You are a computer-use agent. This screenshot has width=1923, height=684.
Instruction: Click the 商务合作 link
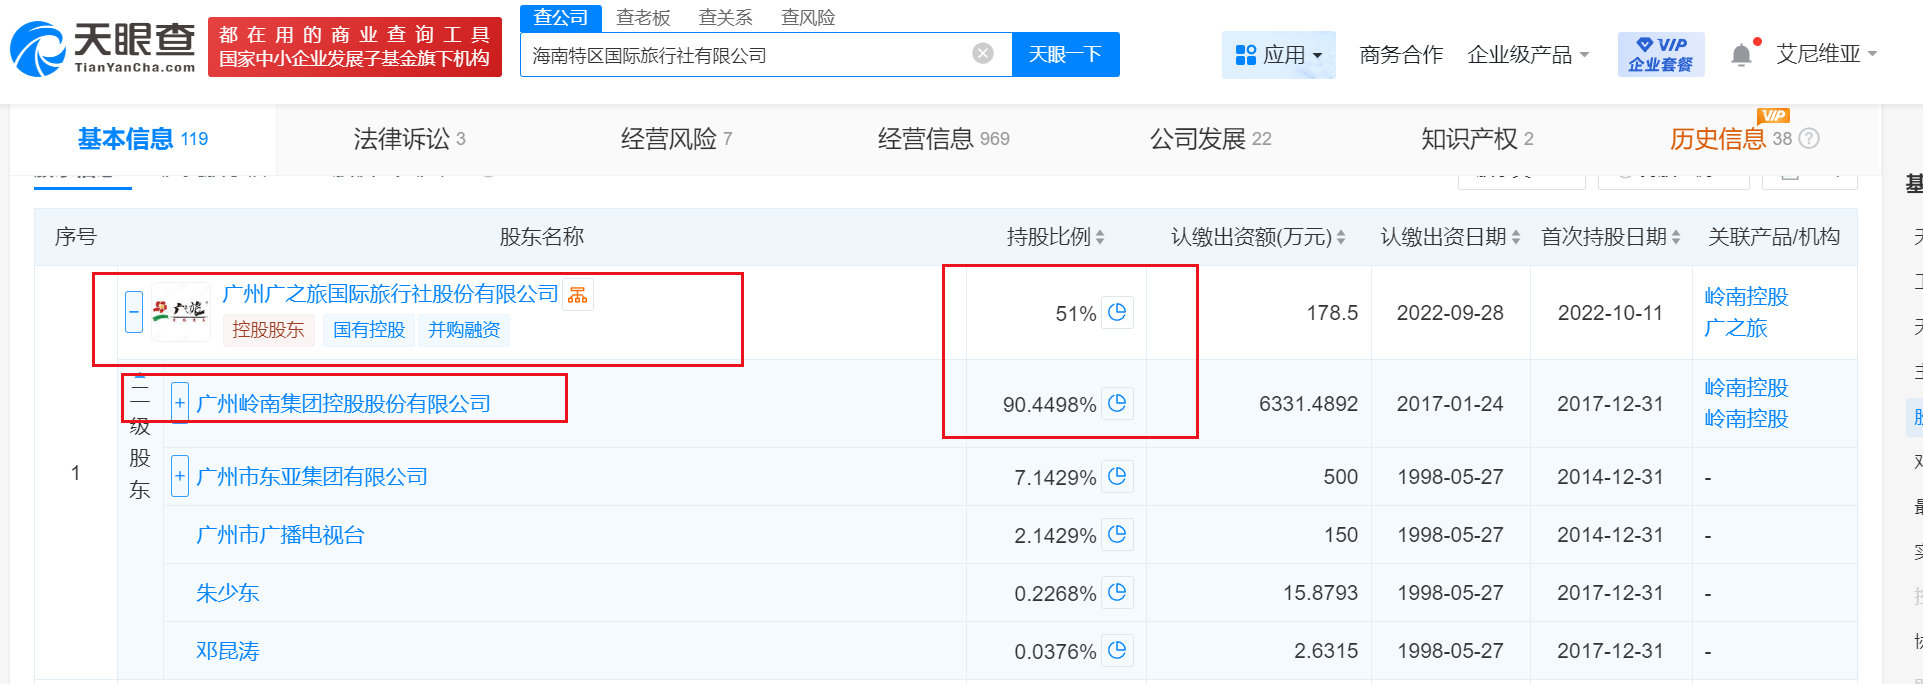click(x=1401, y=55)
